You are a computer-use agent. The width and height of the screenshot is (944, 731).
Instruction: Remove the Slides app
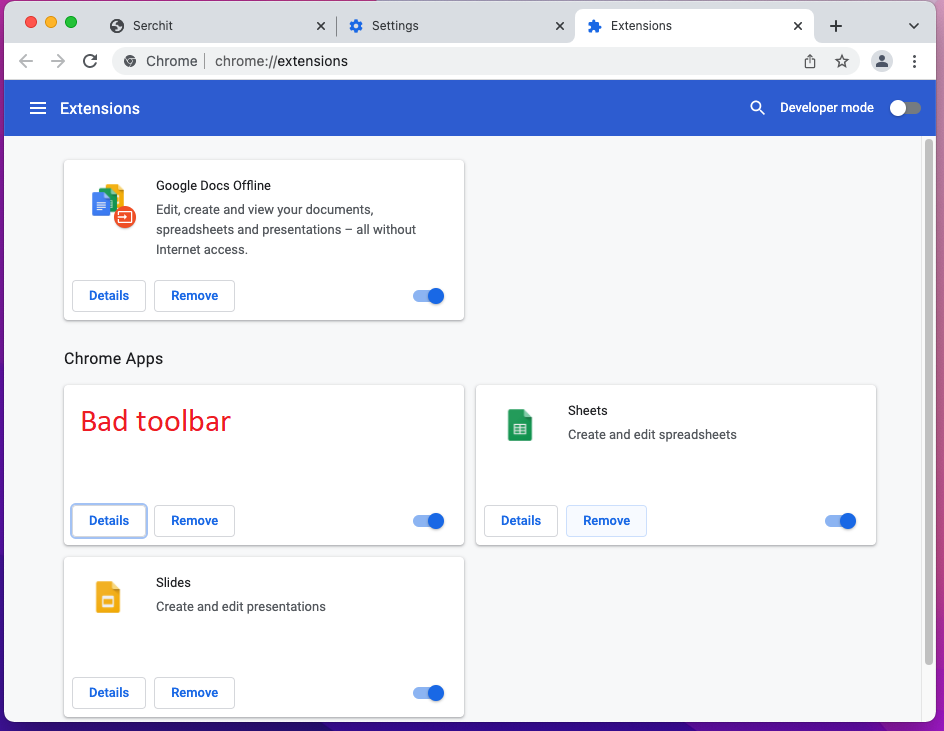coord(194,693)
